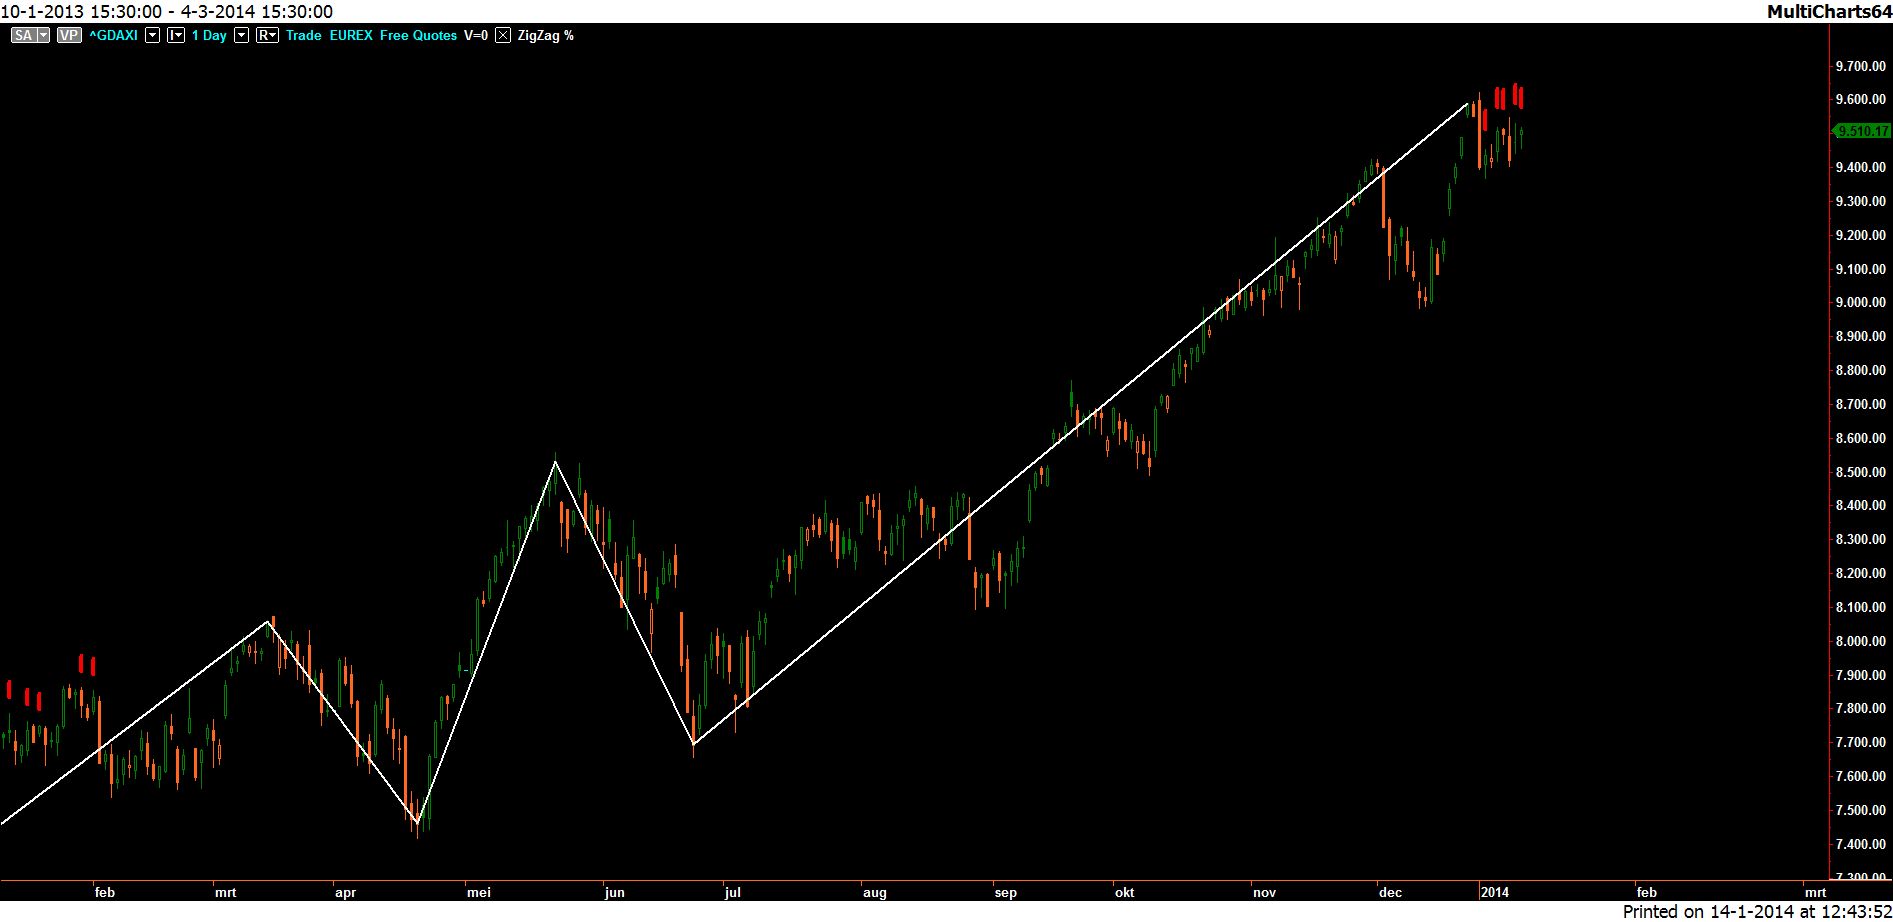Click the VP volume profile button
The width and height of the screenshot is (1893, 922).
tap(68, 35)
